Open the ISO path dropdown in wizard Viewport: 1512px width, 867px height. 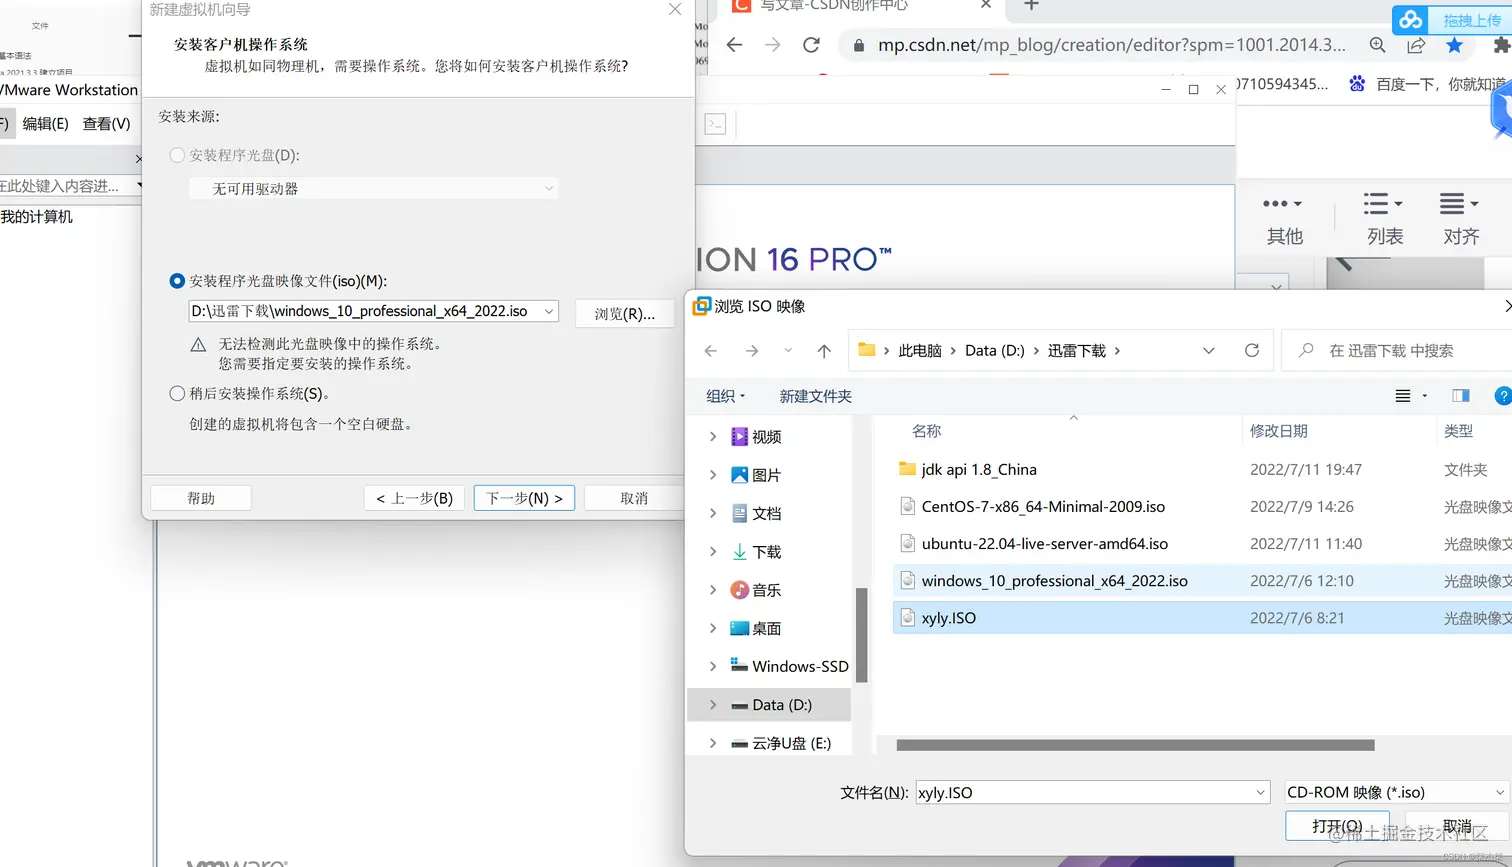coord(549,312)
